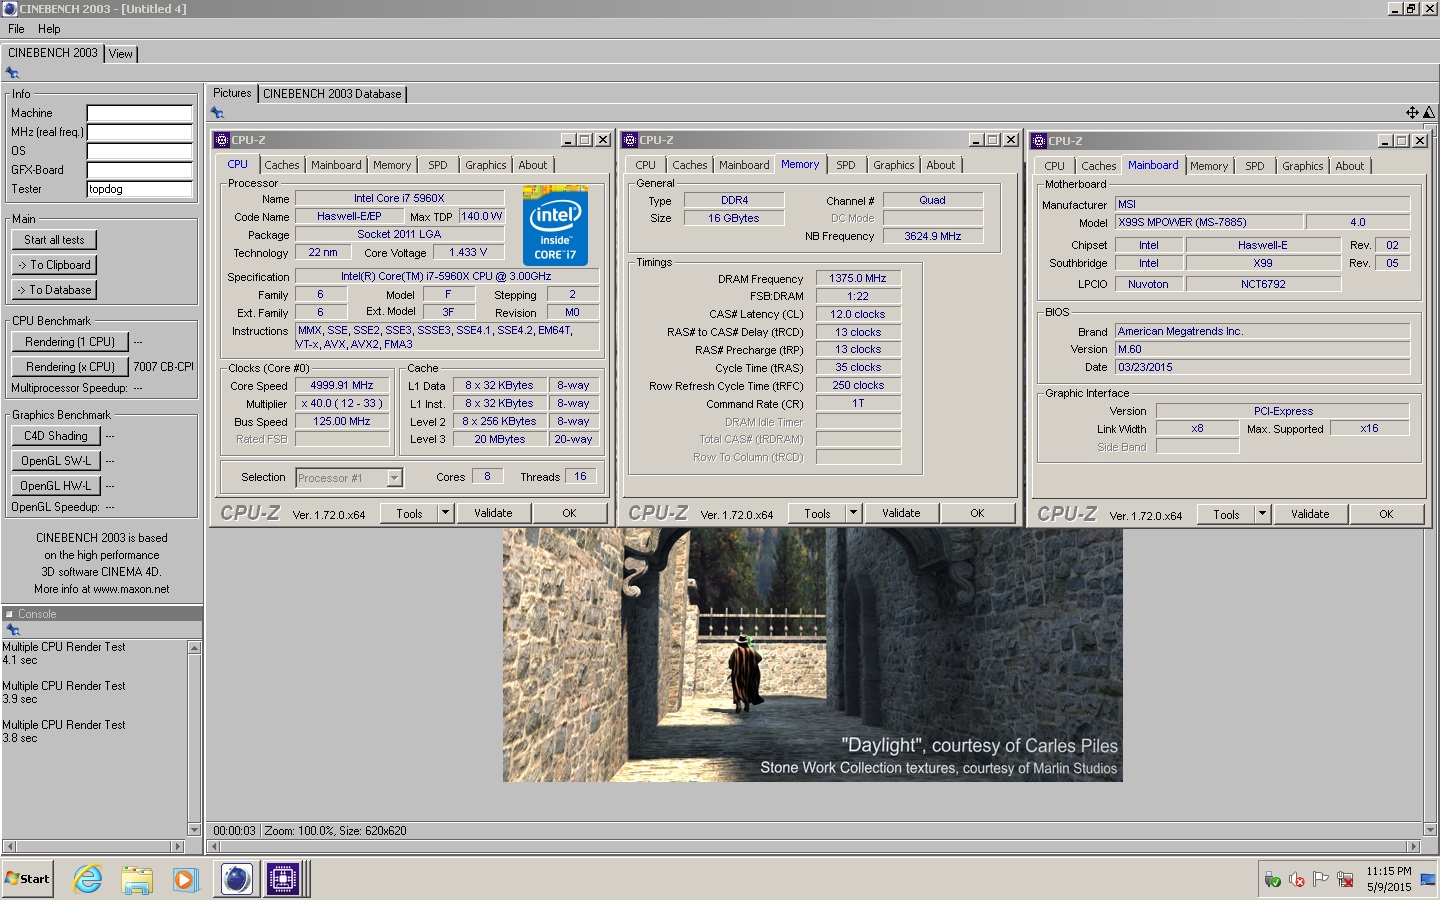Click the Tester field containing topdog
Screen dimensions: 1440x900
click(x=140, y=189)
